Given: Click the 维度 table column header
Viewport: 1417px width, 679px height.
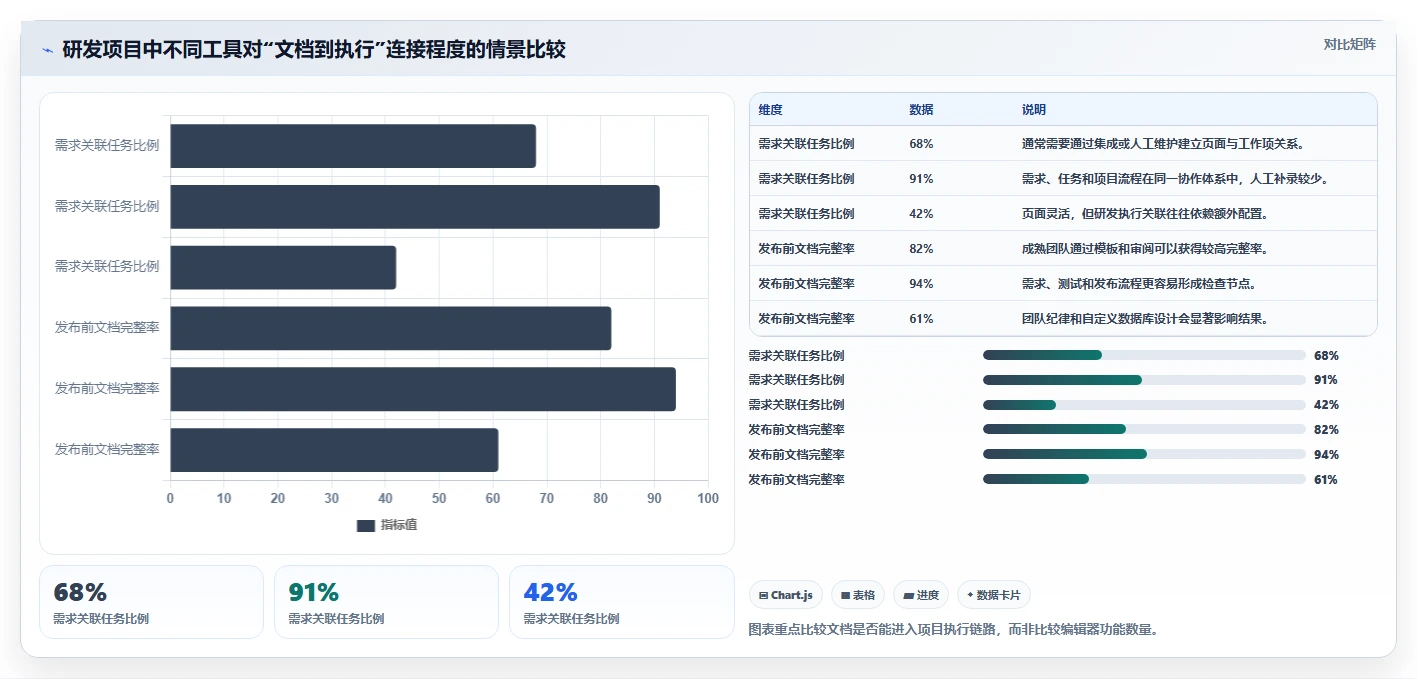Looking at the screenshot, I should 770,109.
